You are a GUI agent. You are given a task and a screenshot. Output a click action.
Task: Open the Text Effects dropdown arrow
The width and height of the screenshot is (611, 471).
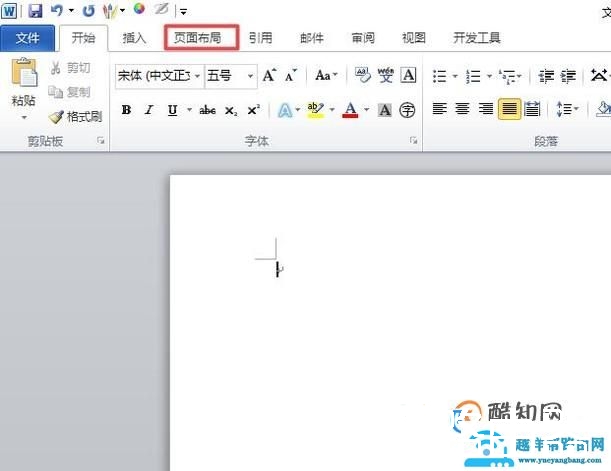pos(298,110)
